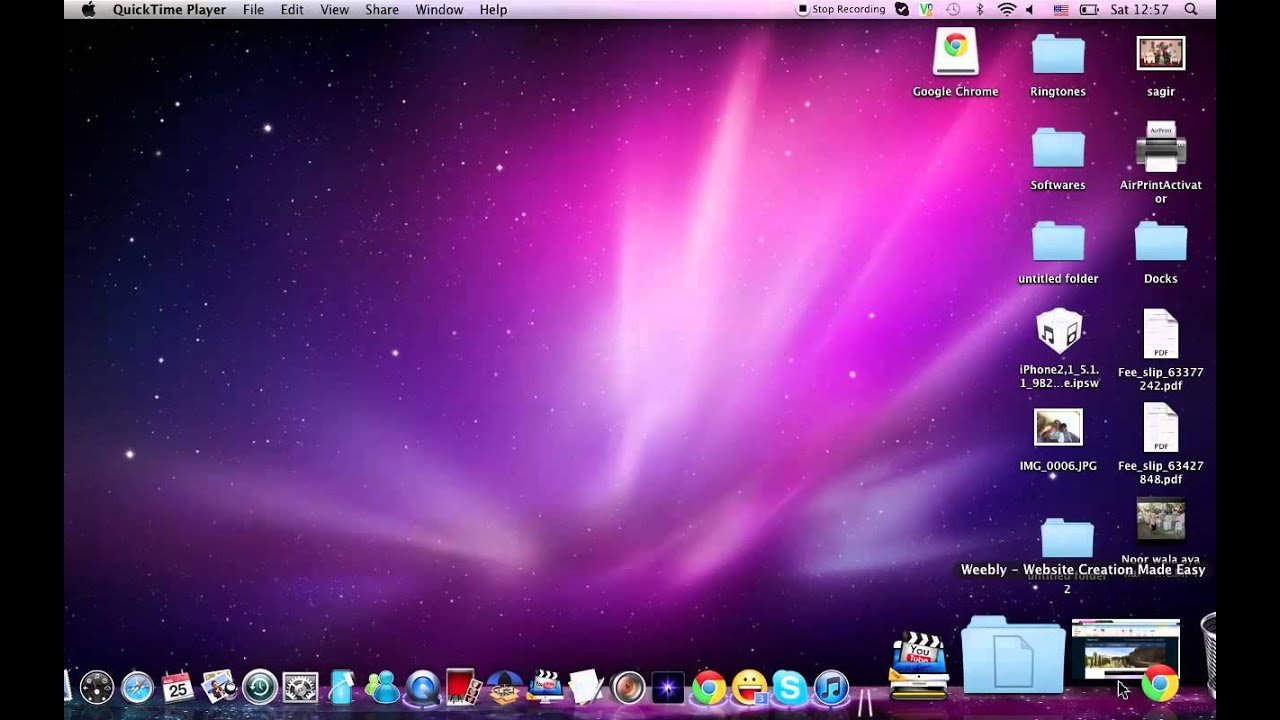
Task: Open the Apple menu
Action: point(88,9)
